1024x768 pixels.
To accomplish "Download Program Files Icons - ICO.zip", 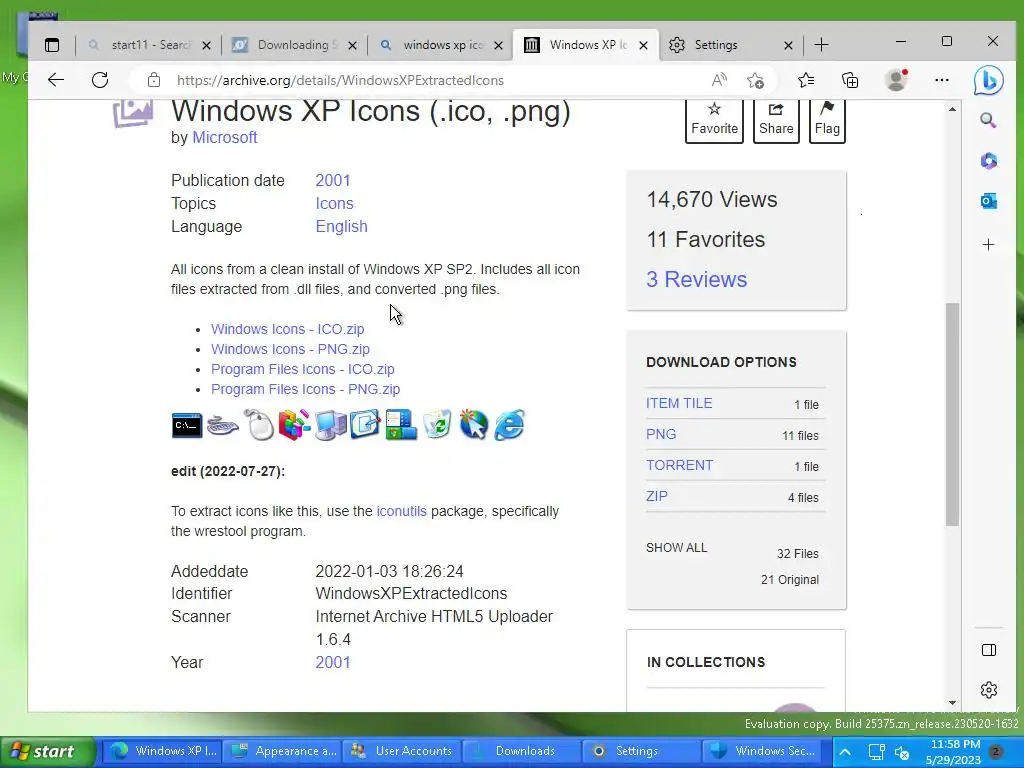I will point(302,370).
